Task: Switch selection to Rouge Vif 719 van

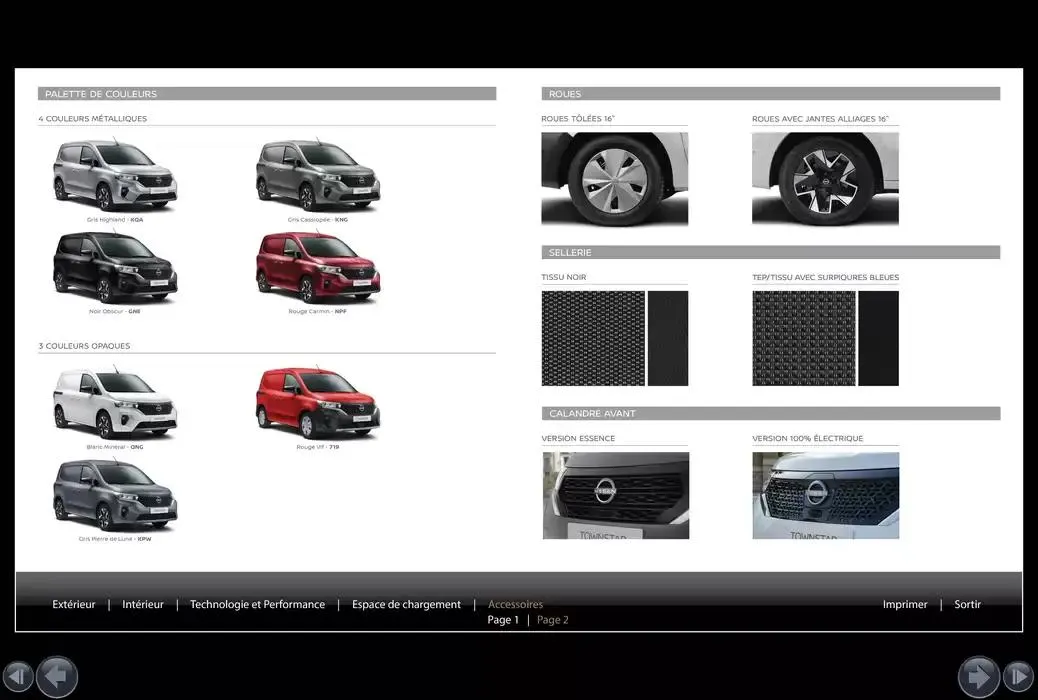Action: click(x=318, y=400)
